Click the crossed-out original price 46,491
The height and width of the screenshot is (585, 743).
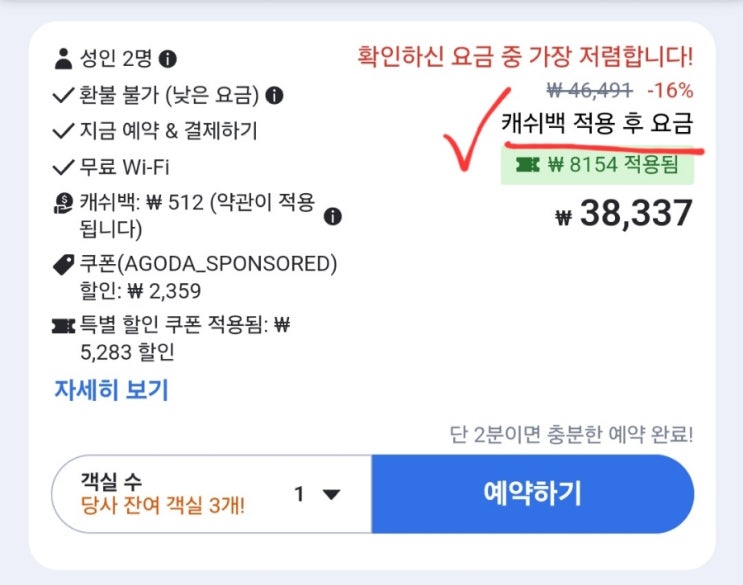click(587, 90)
